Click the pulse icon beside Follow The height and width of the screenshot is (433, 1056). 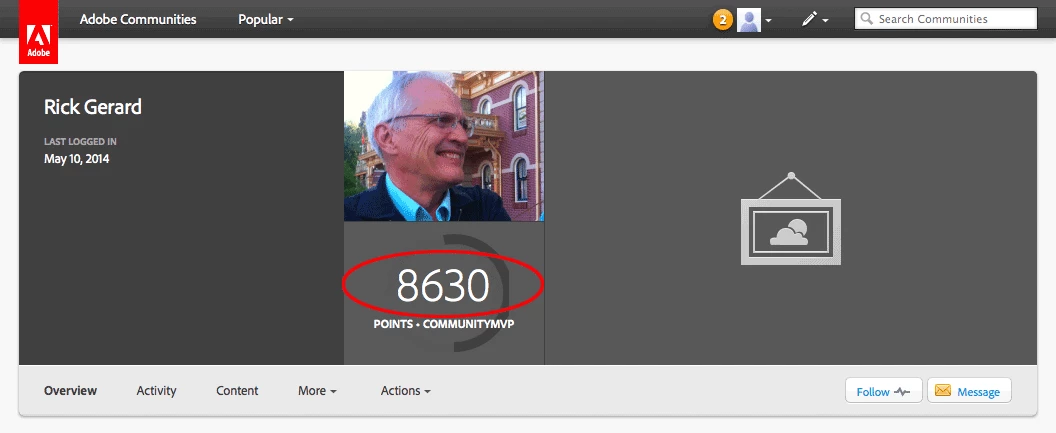(902, 391)
